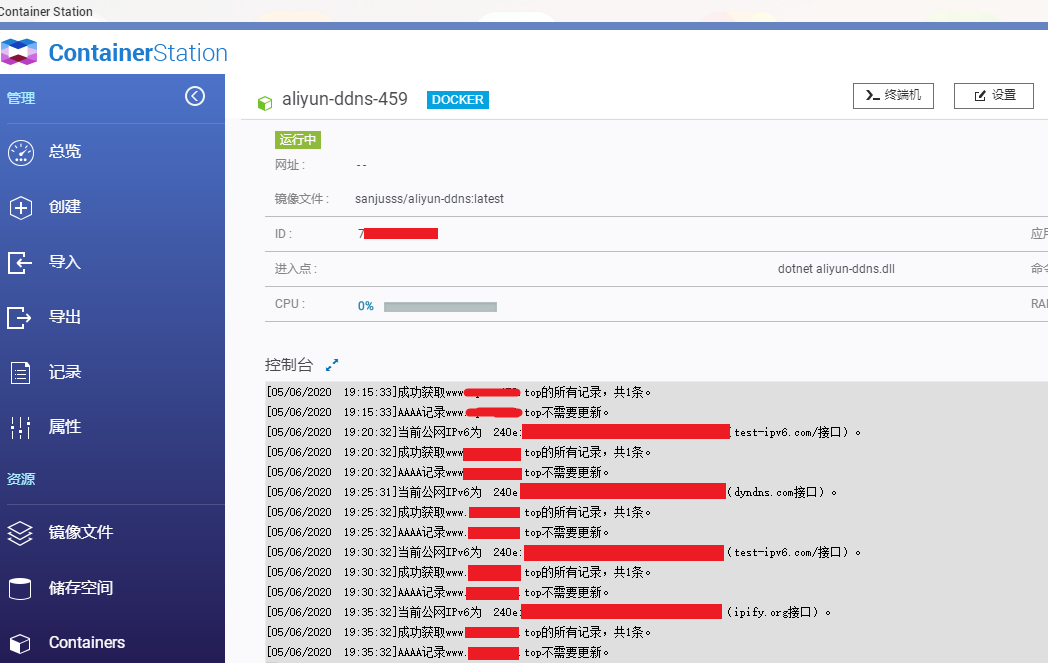
Task: Click the image name sanjusss/aliyun-ddns:latest
Action: (x=429, y=199)
